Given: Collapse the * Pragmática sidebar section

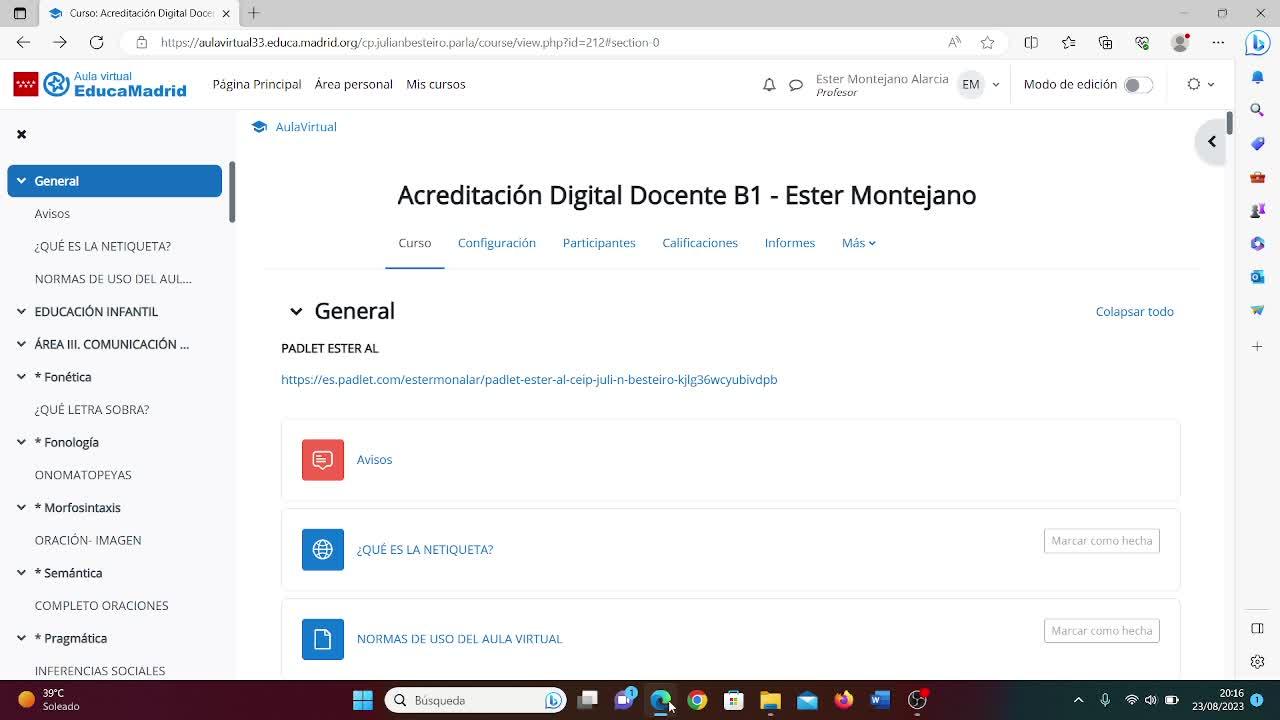Looking at the screenshot, I should (21, 638).
